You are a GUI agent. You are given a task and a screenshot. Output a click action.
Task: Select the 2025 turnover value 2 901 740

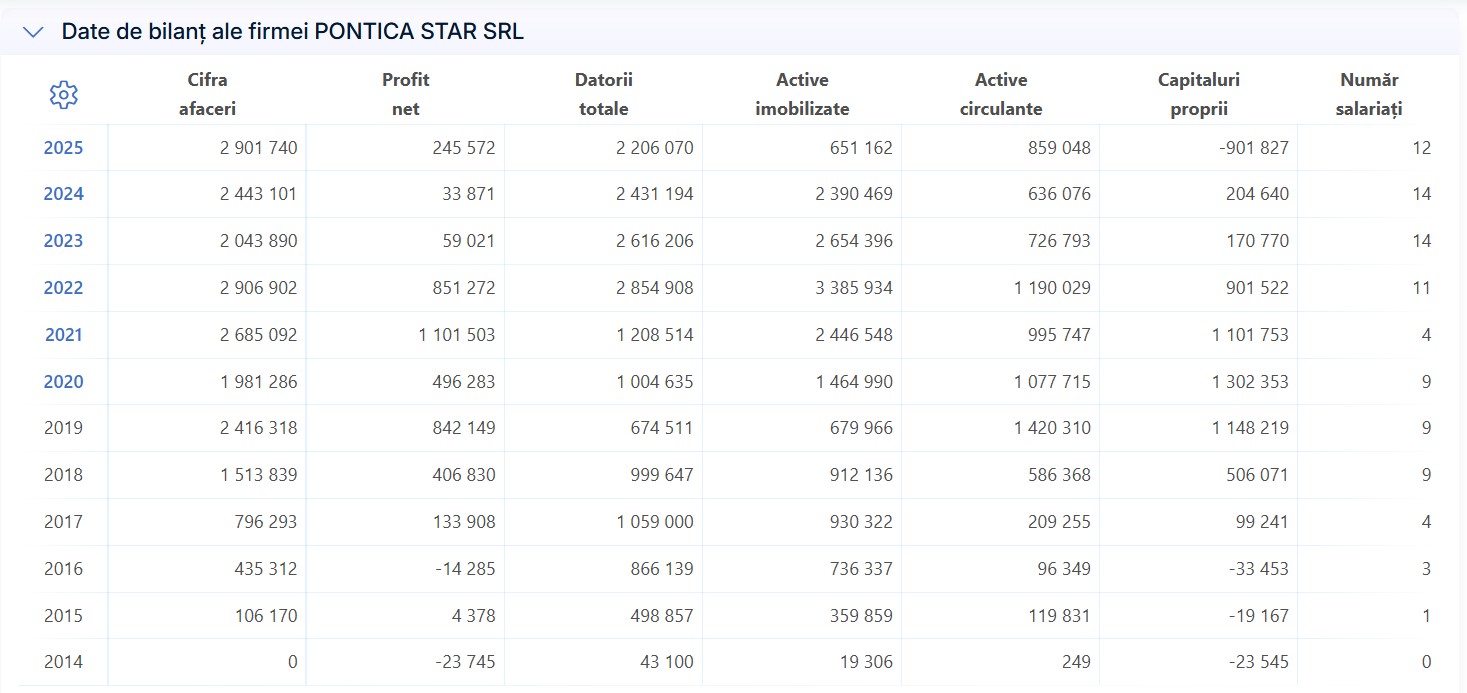pyautogui.click(x=258, y=148)
